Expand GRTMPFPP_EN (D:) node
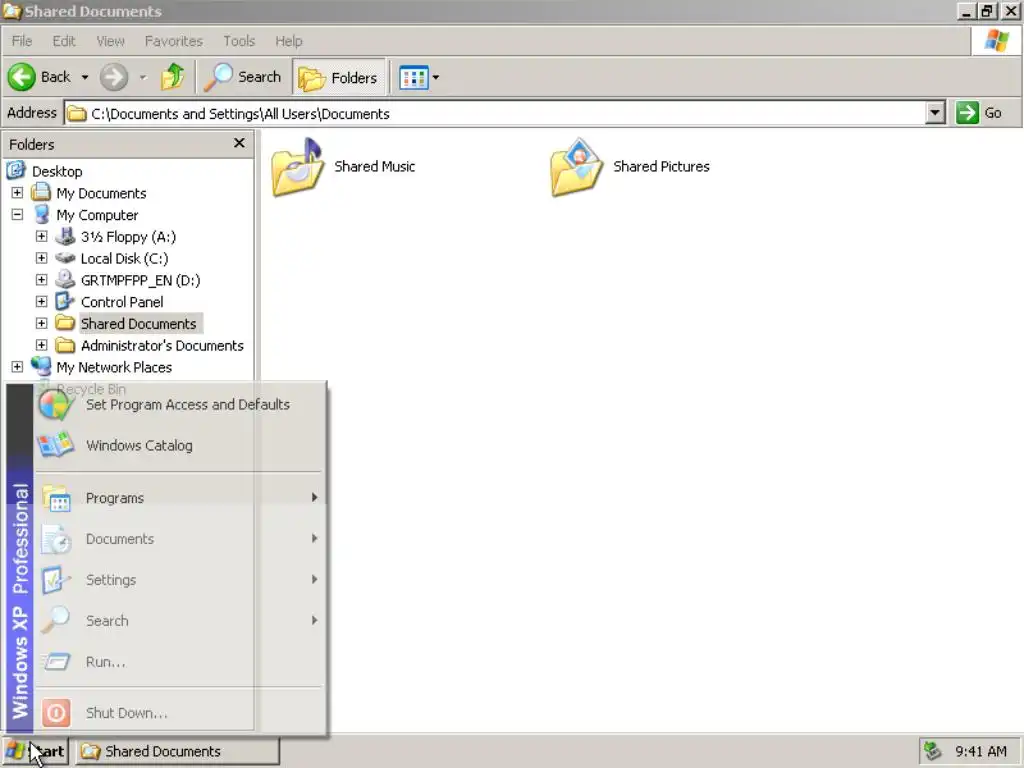Image resolution: width=1024 pixels, height=768 pixels. coord(41,280)
